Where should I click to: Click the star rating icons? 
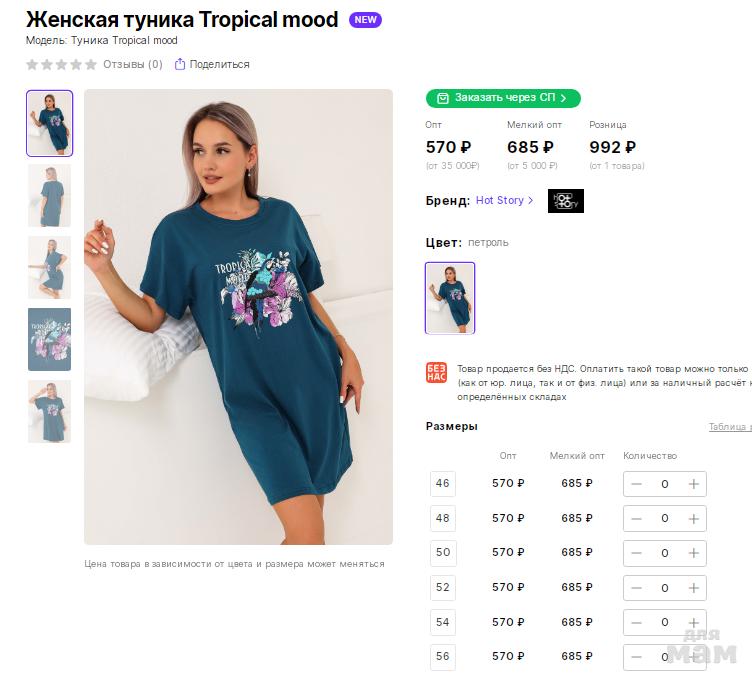61,64
